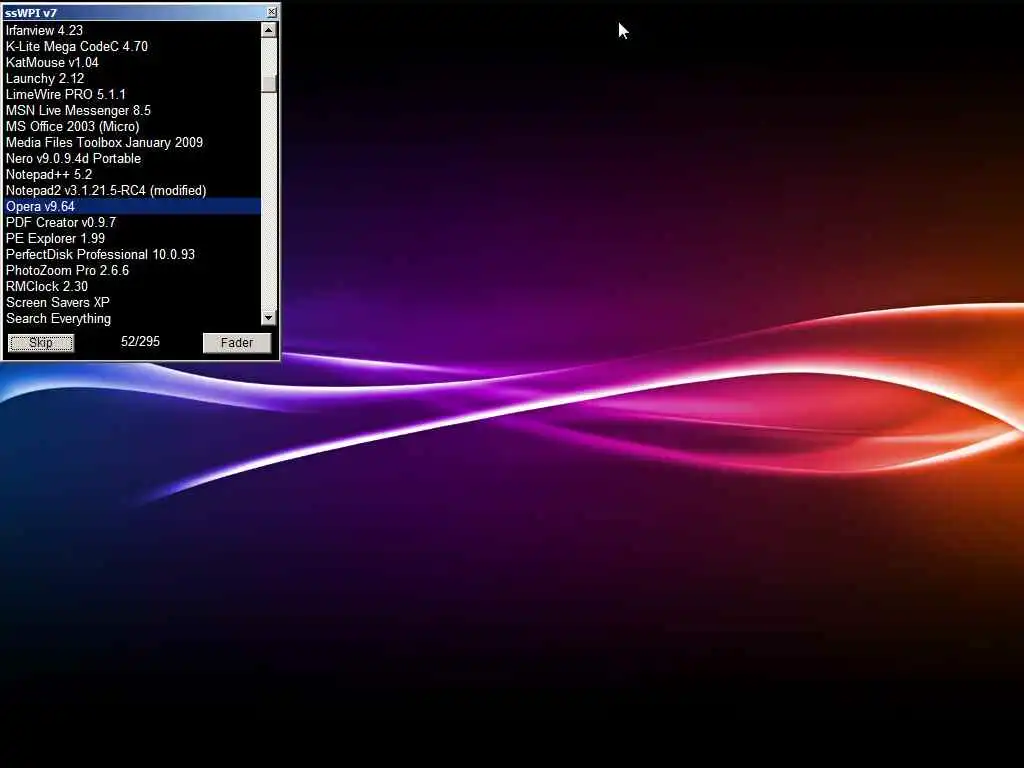Pick Launchy 2.12 from the list

click(x=133, y=78)
